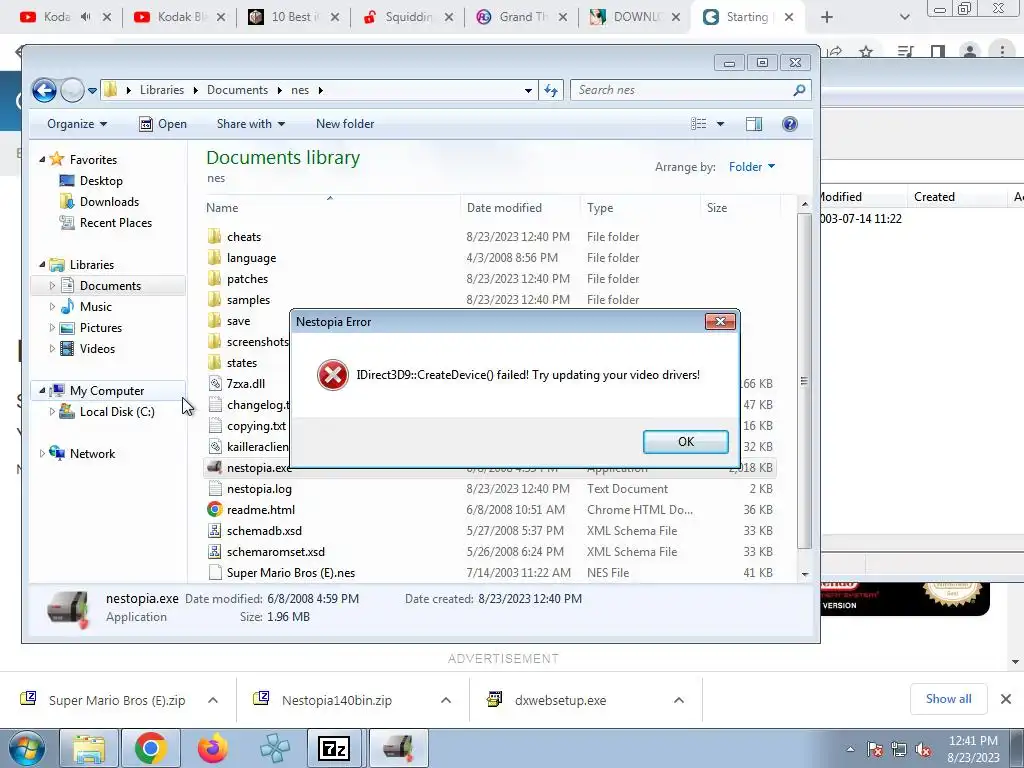
Task: Select Network in the navigation pane
Action: (91, 454)
